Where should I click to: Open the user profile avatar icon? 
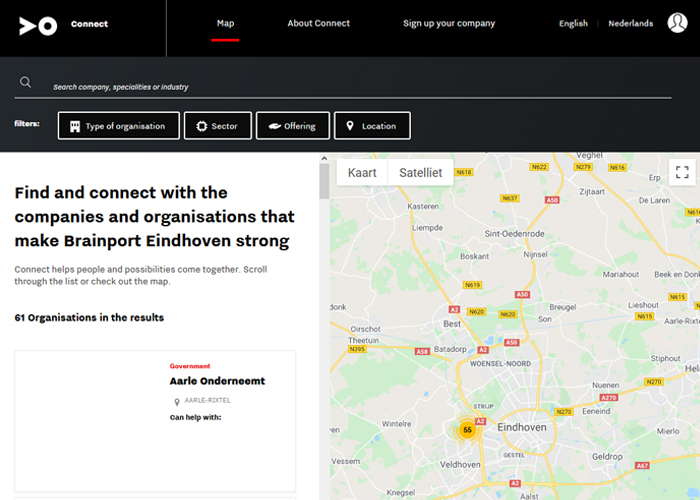point(677,23)
